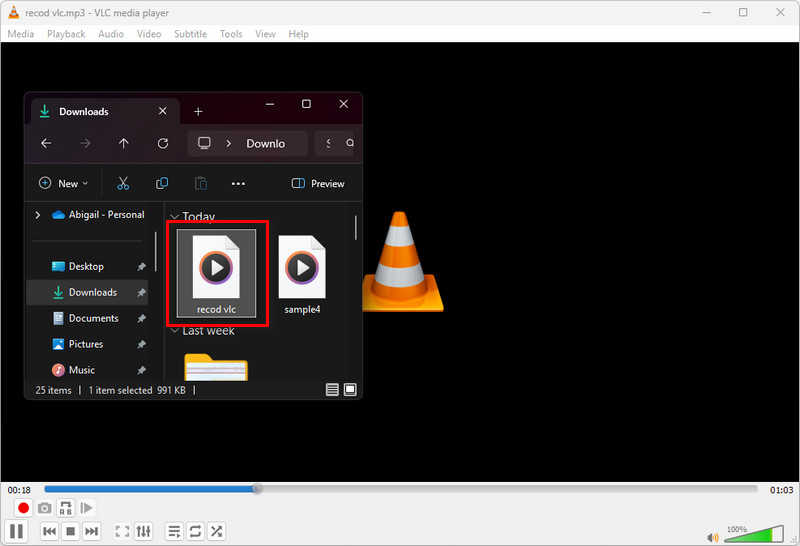Open the Tools menu
The width and height of the screenshot is (800, 546).
point(231,34)
